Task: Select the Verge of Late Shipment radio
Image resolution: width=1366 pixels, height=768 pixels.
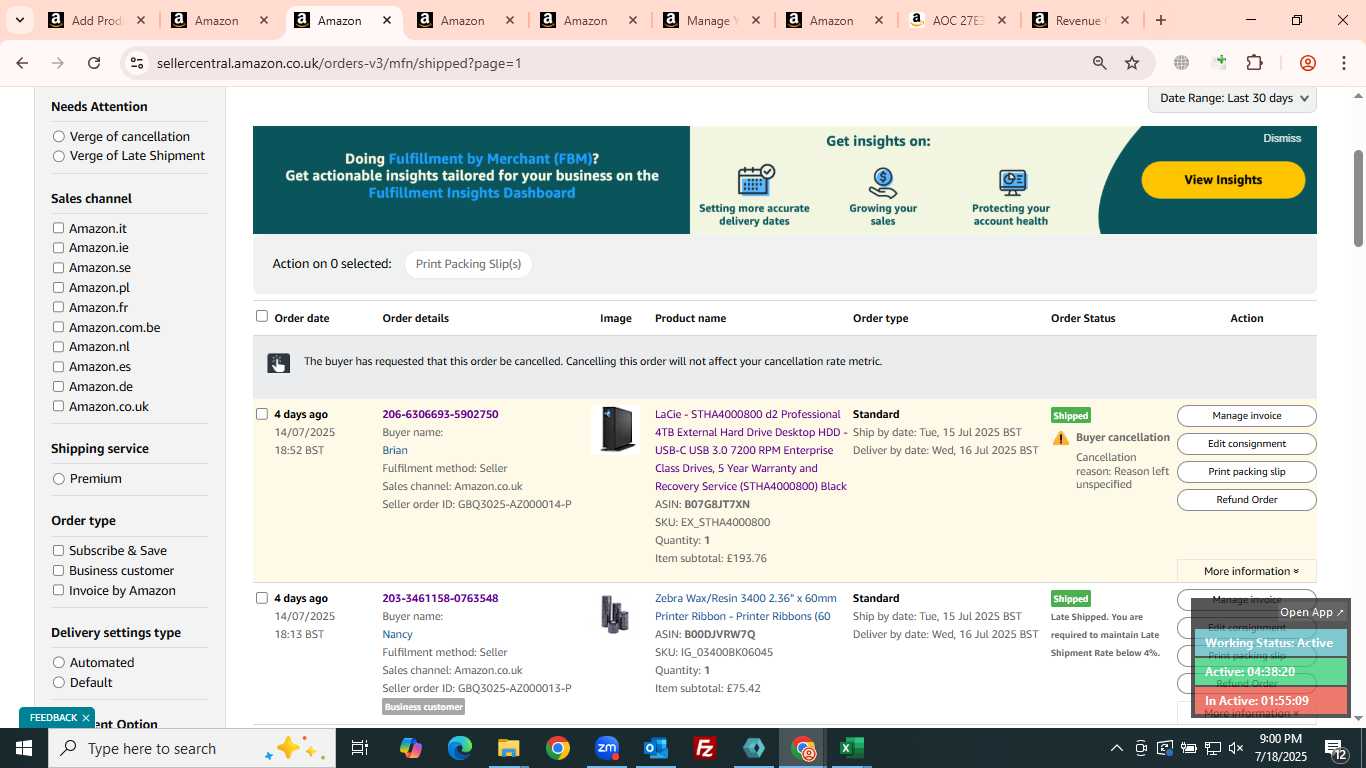Action: click(59, 156)
